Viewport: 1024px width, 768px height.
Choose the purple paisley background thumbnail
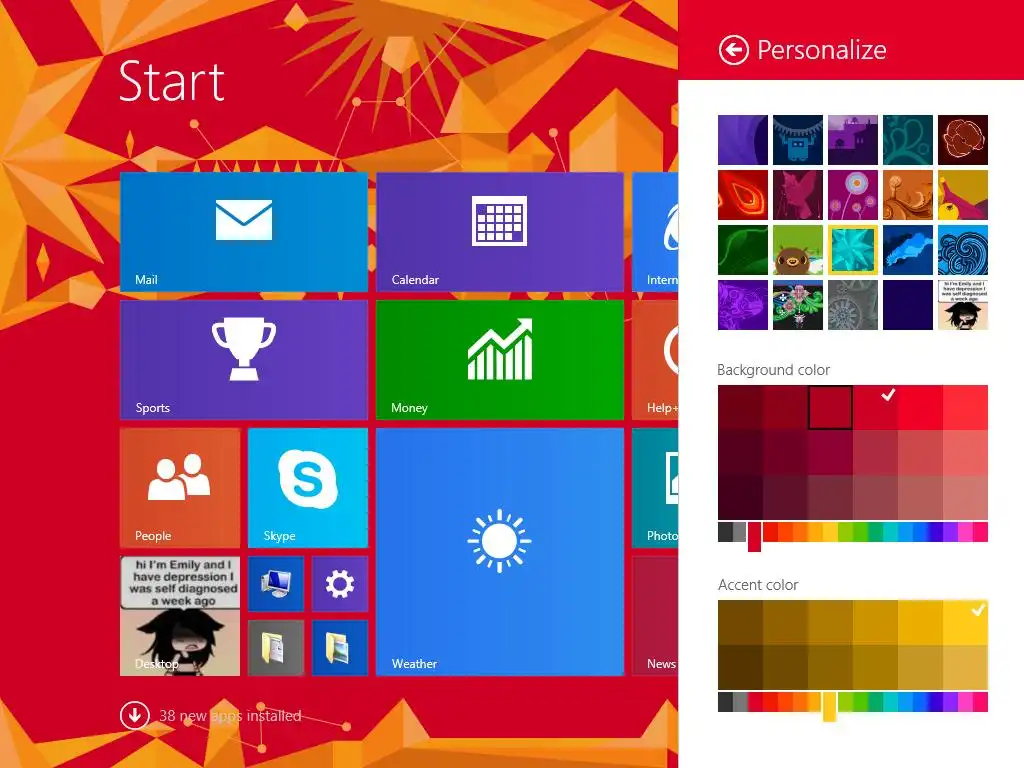coord(743,305)
